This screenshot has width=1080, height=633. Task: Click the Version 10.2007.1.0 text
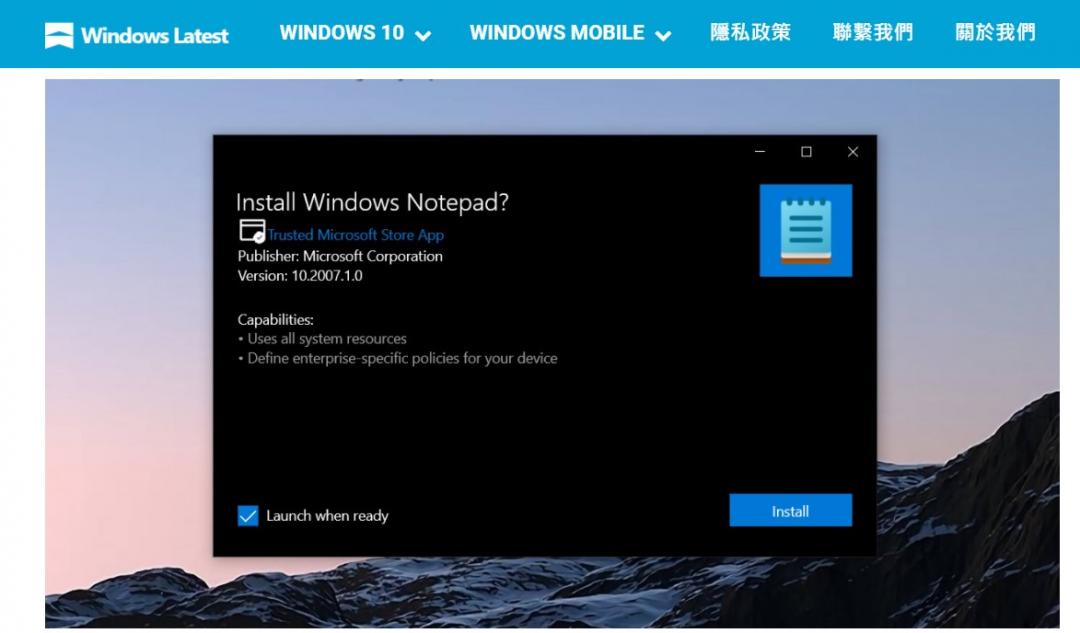click(x=300, y=276)
